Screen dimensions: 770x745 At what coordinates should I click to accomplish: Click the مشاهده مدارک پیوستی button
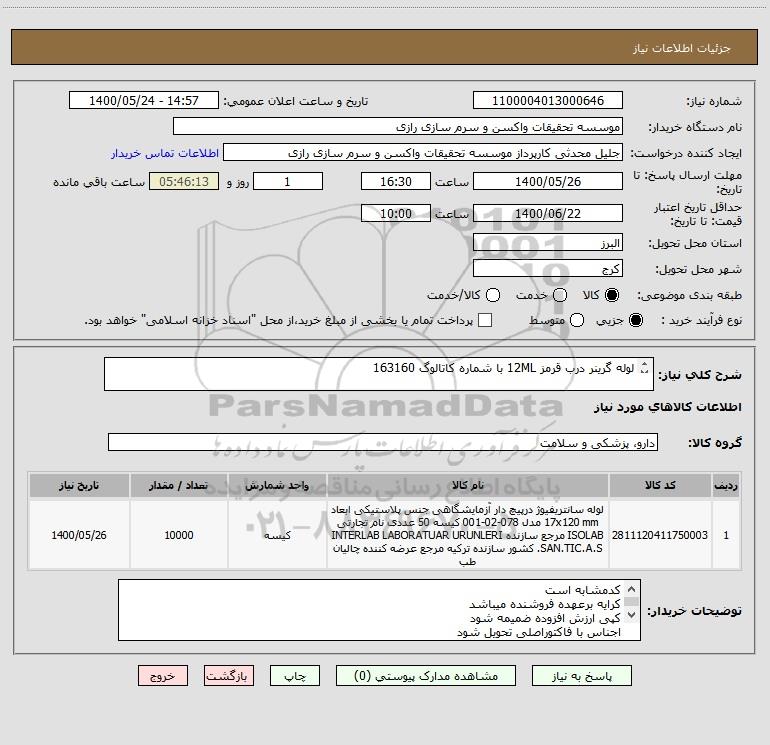point(426,676)
